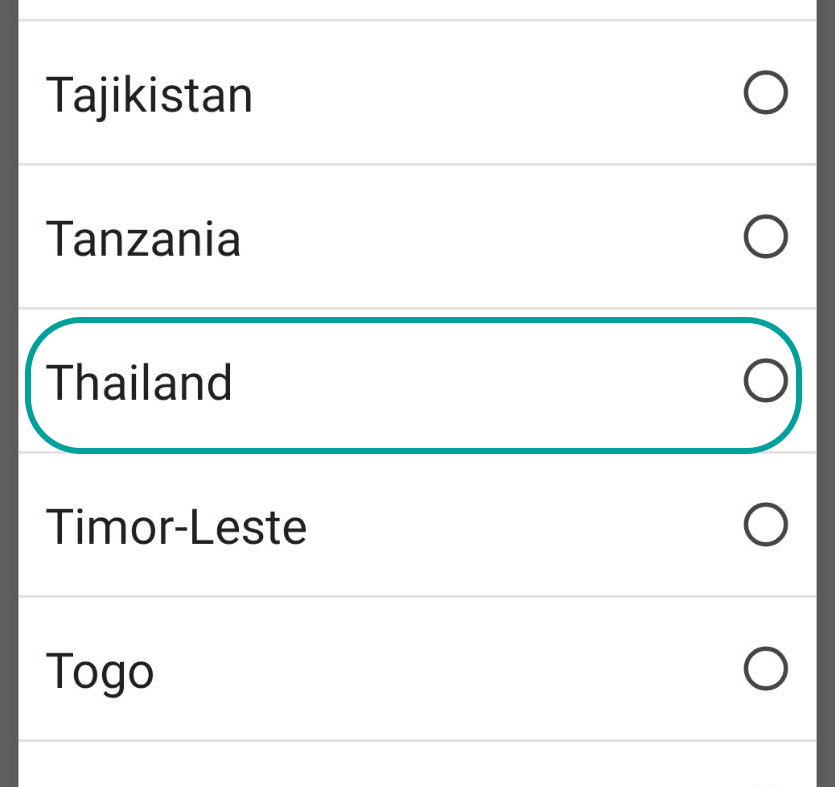
Task: Click the teal focus outline around Thailand
Action: 413,320
